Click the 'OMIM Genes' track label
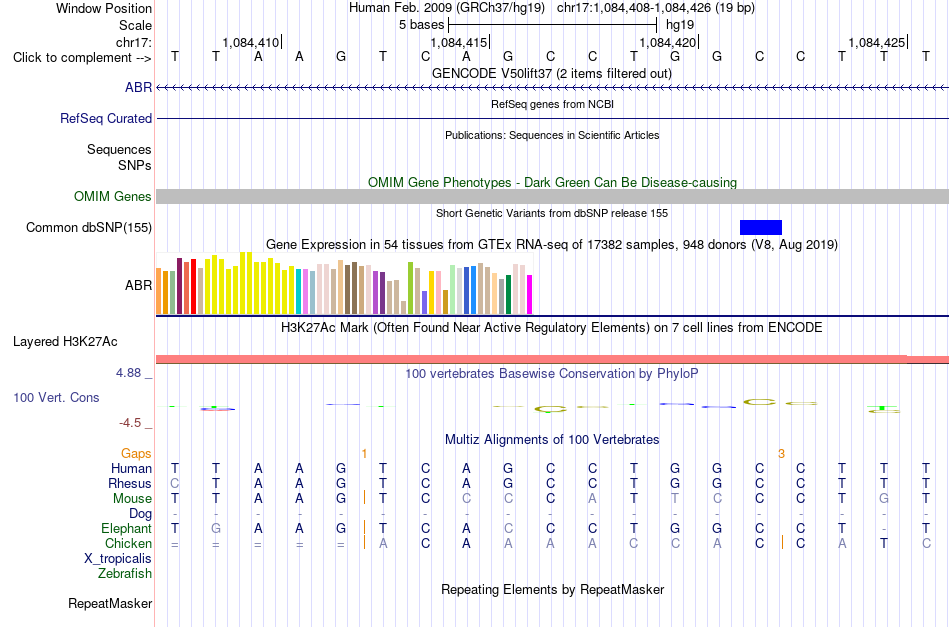950x627 pixels. (x=113, y=196)
